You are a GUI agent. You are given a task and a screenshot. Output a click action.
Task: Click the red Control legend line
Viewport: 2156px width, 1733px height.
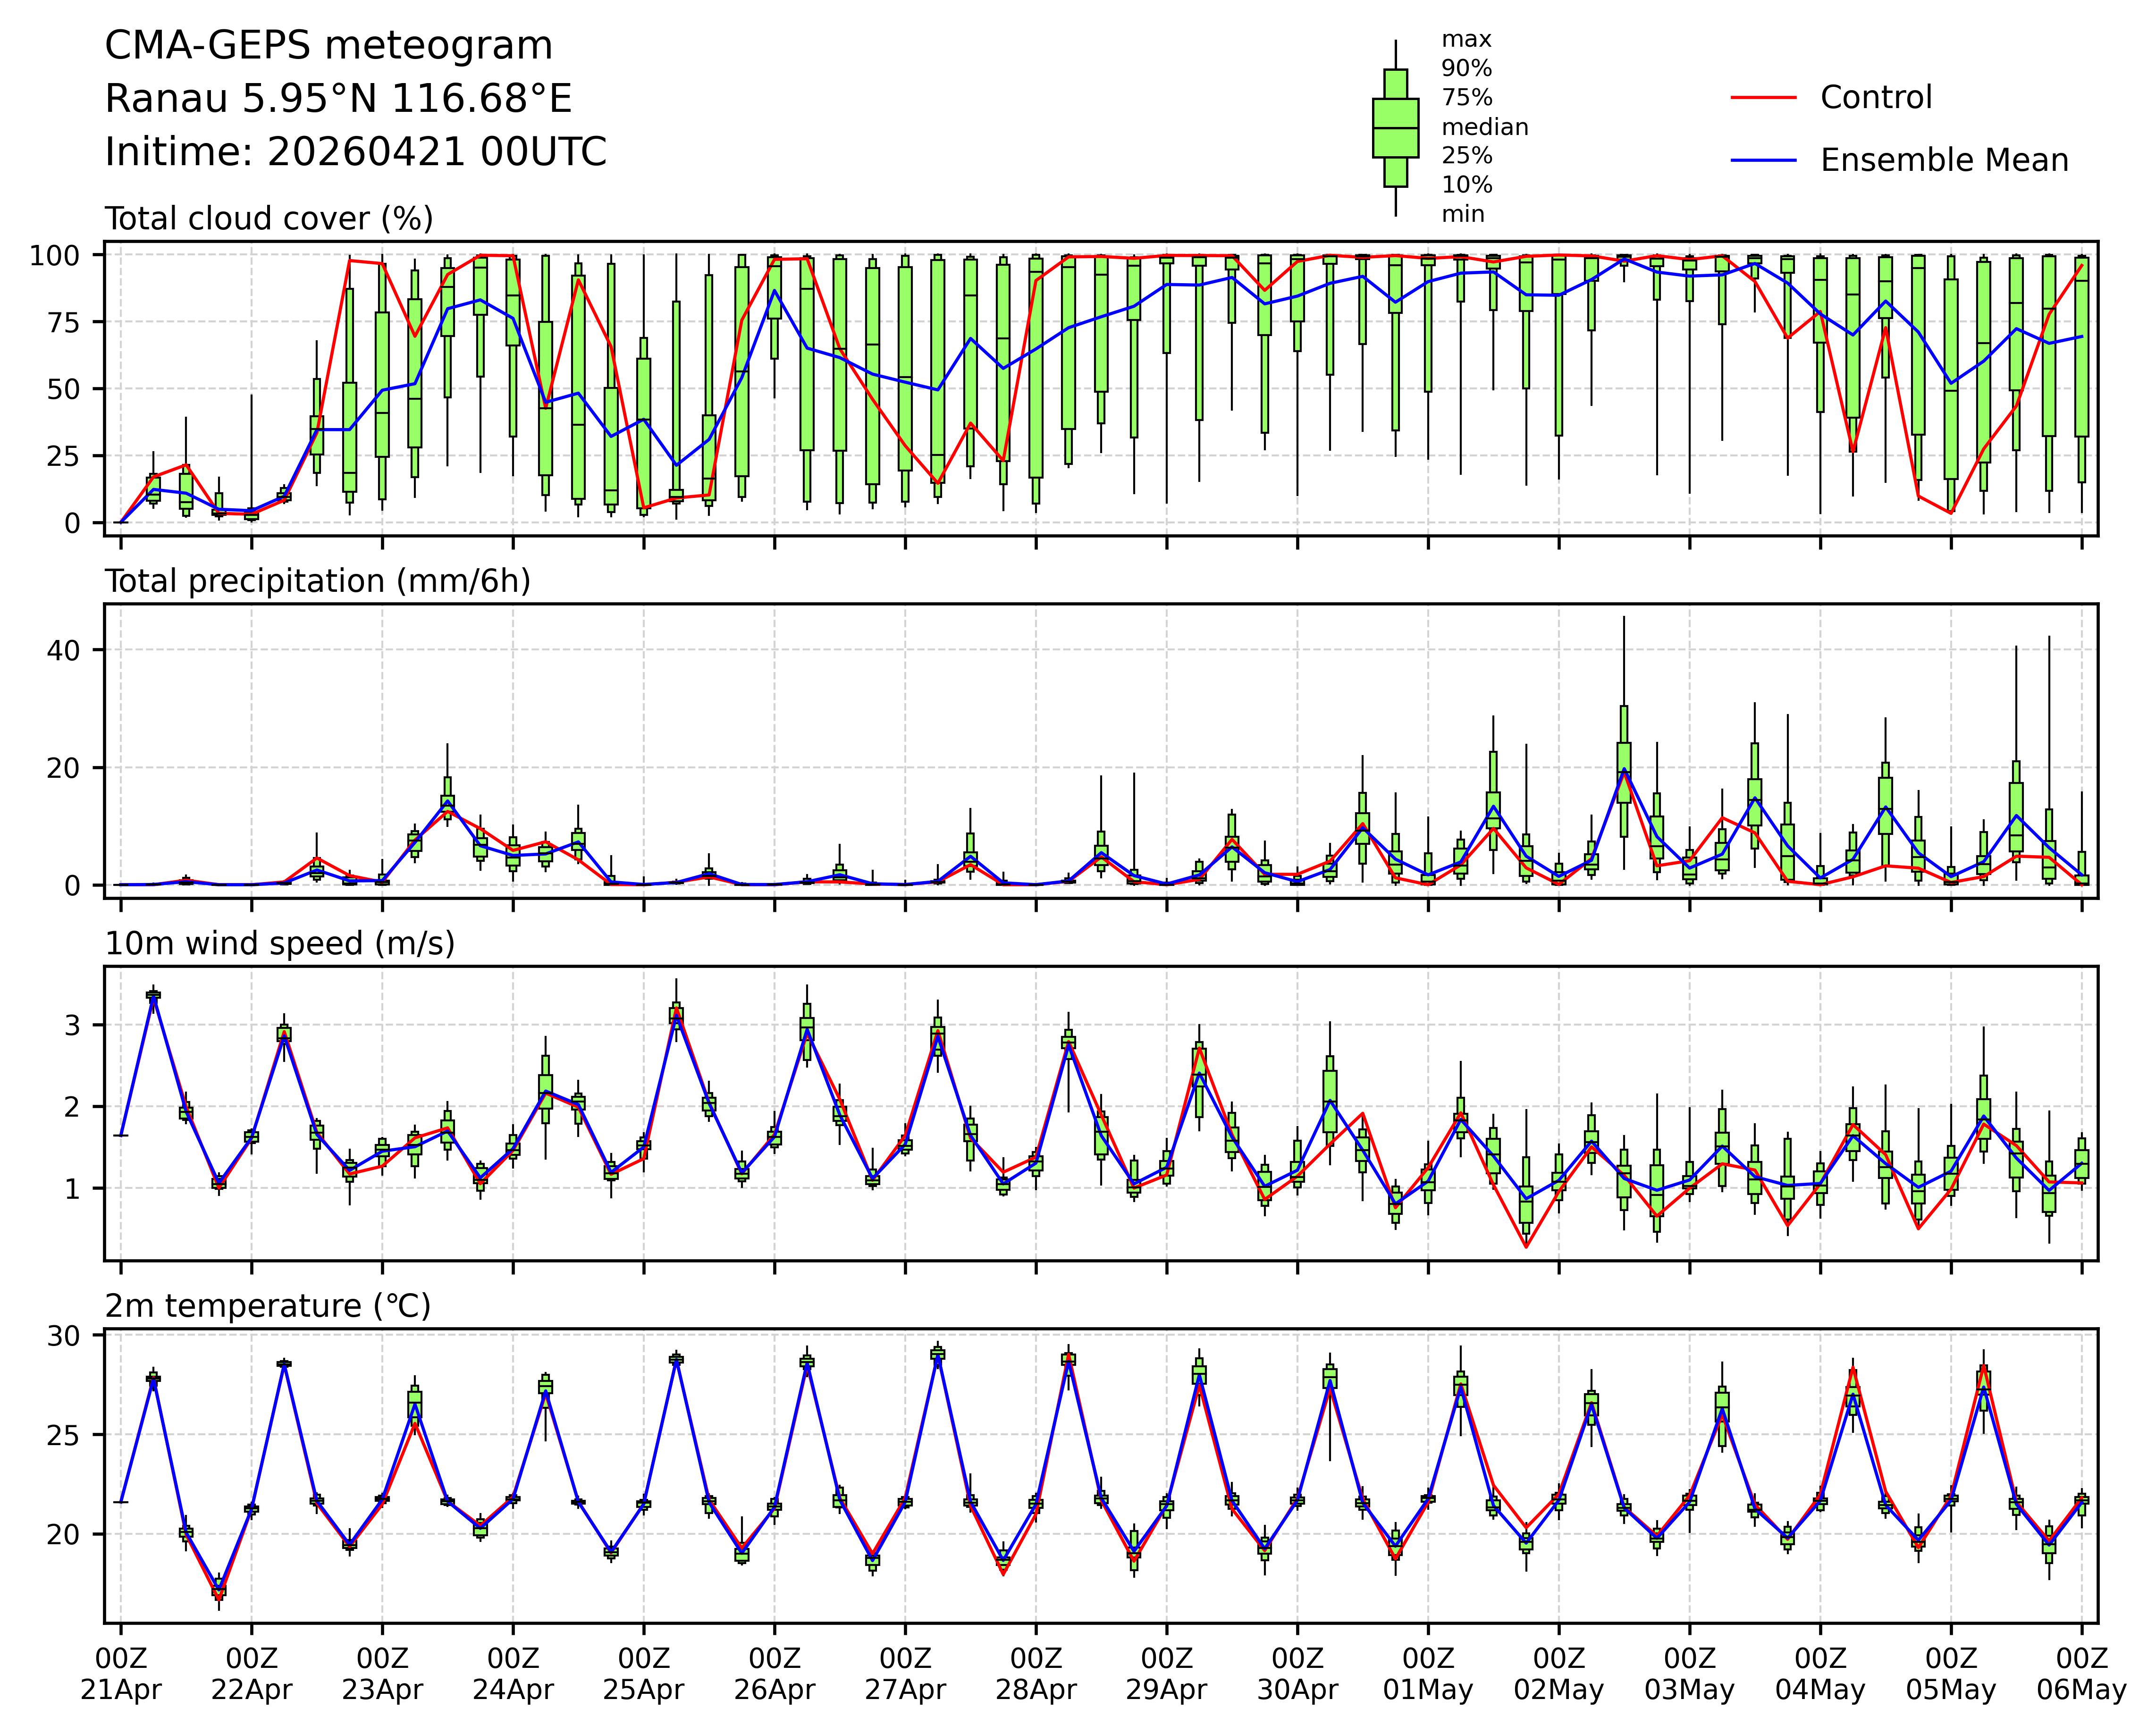point(1764,98)
